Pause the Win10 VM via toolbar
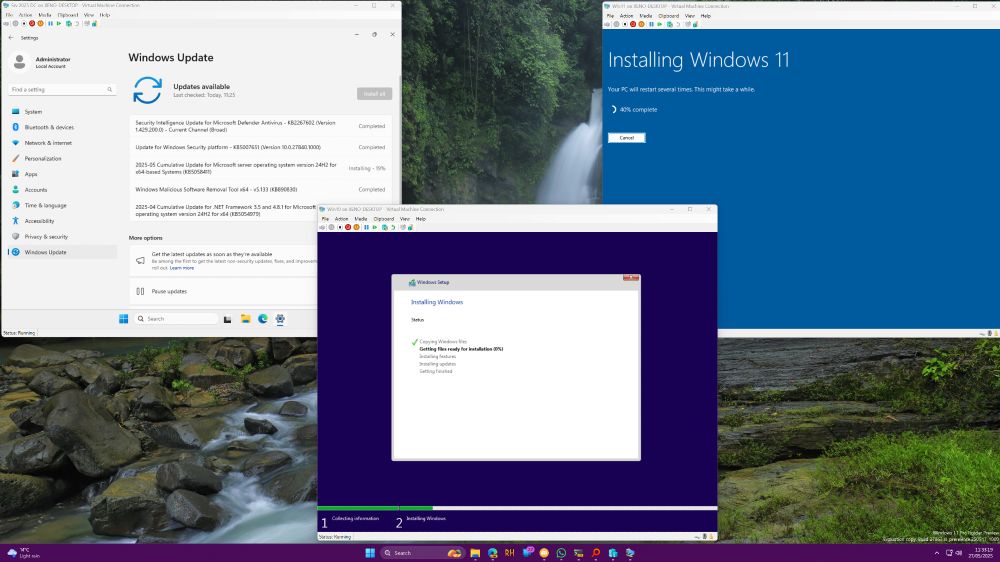 click(x=366, y=227)
